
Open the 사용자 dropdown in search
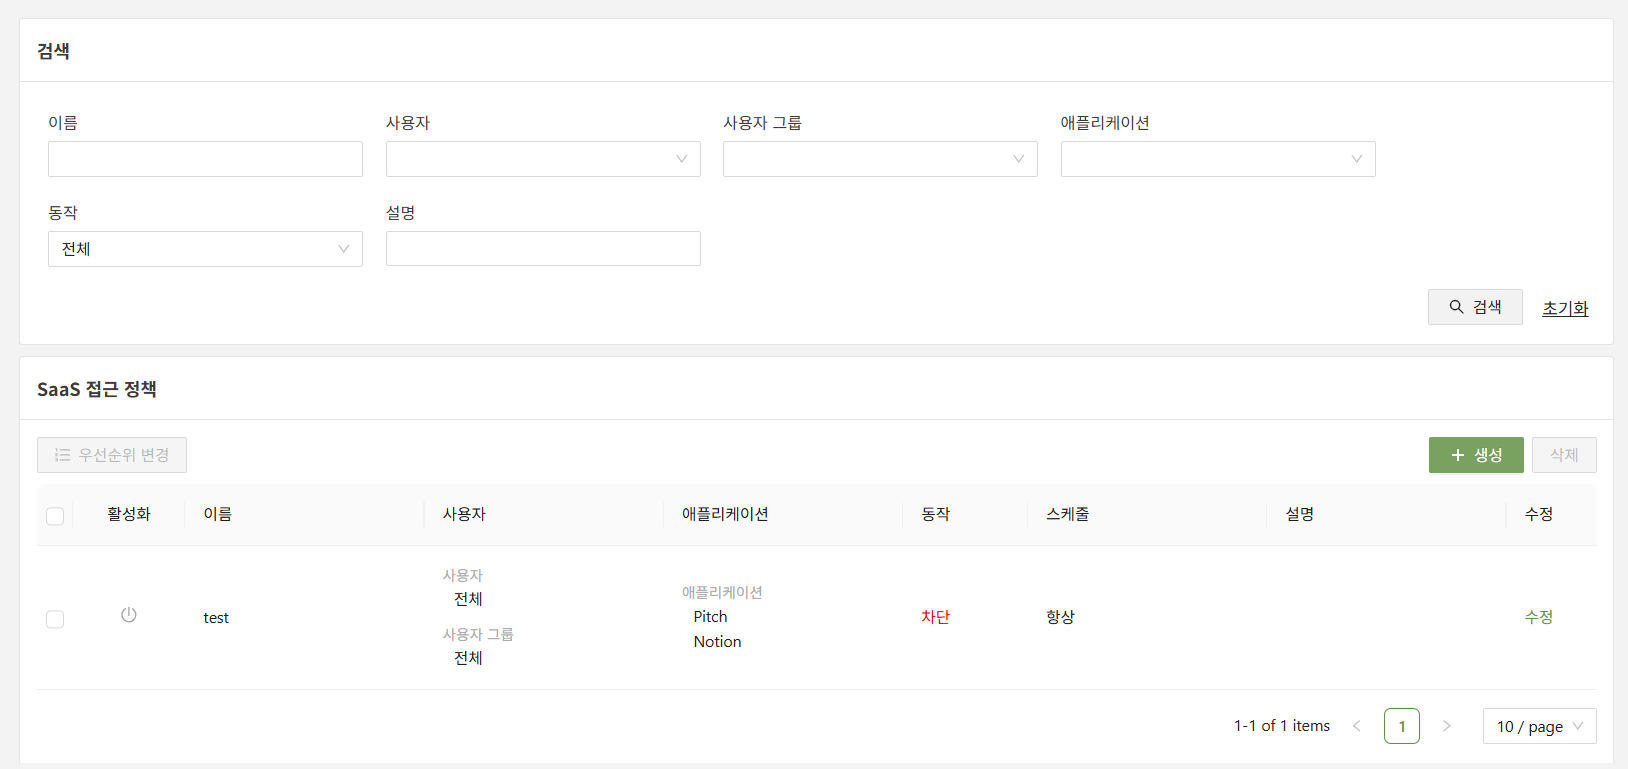(x=543, y=159)
